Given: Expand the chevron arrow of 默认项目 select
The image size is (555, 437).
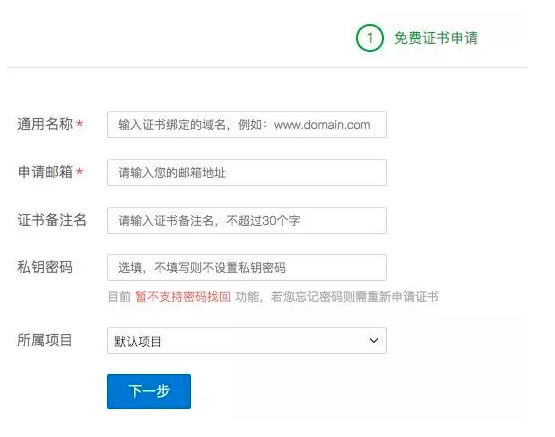Looking at the screenshot, I should (x=374, y=340).
